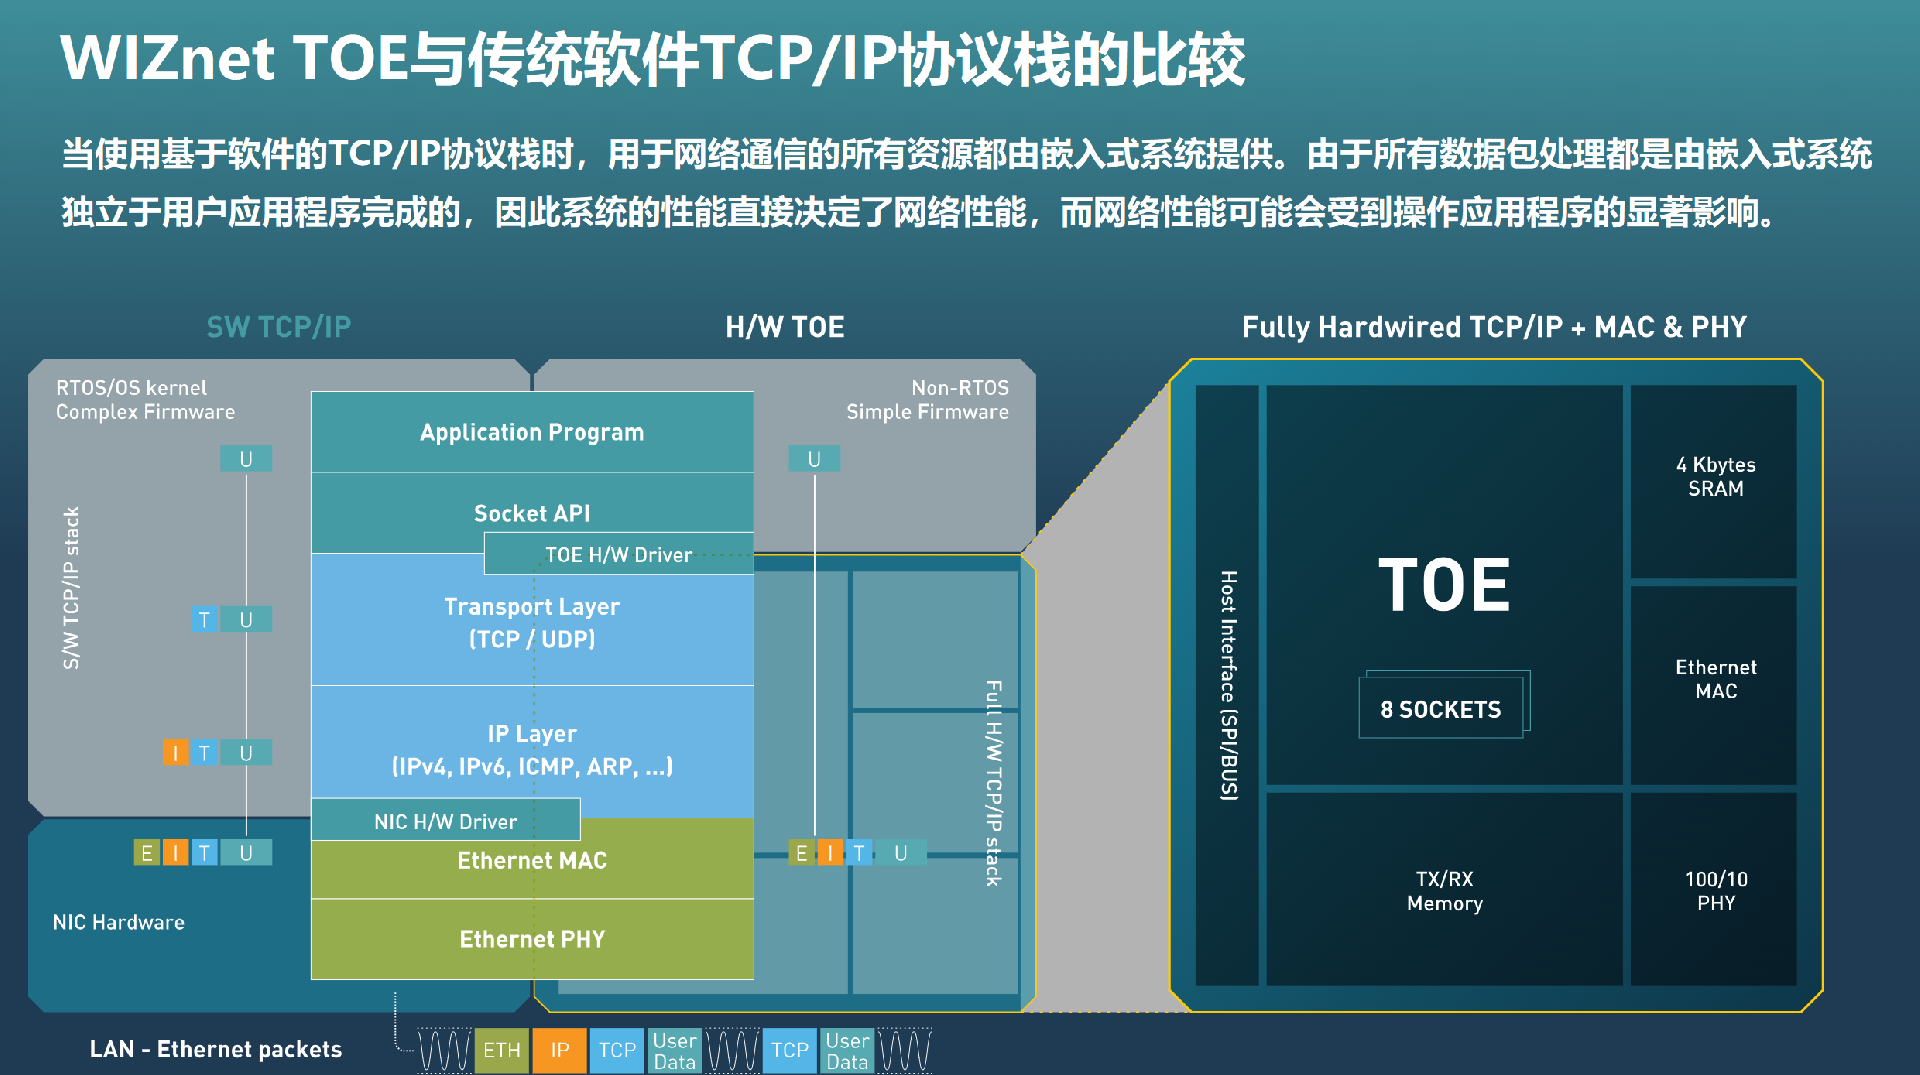1920x1075 pixels.
Task: Click the 8 SOCKETS box
Action: [x=1441, y=709]
